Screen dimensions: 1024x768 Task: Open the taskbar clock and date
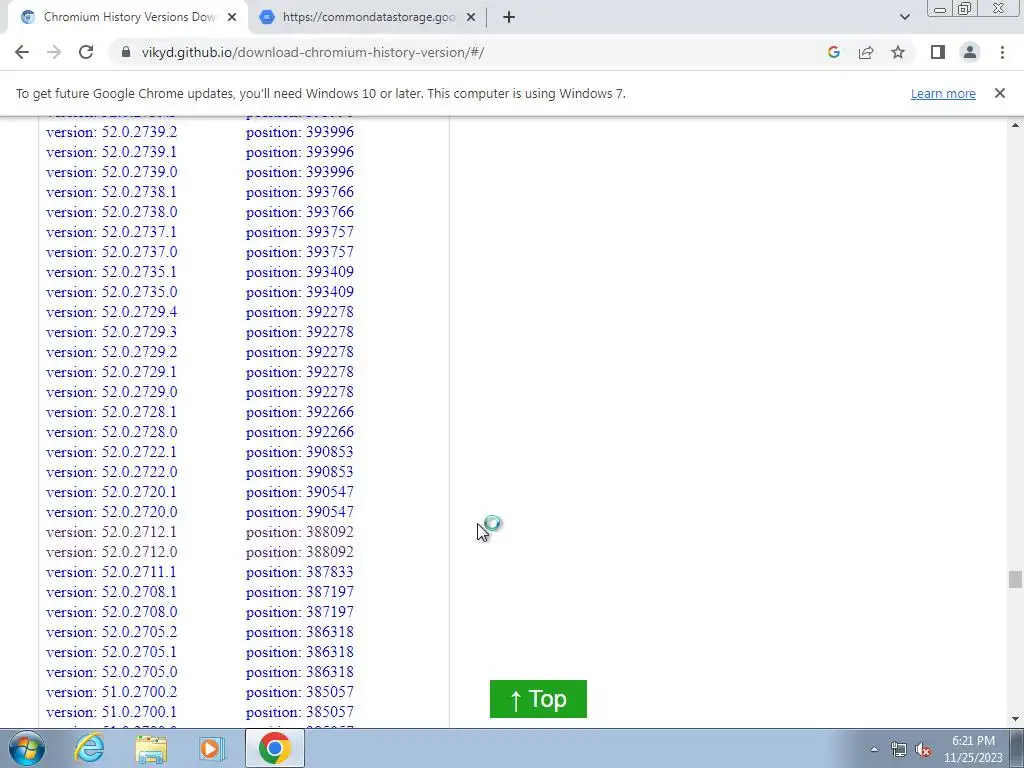(973, 749)
